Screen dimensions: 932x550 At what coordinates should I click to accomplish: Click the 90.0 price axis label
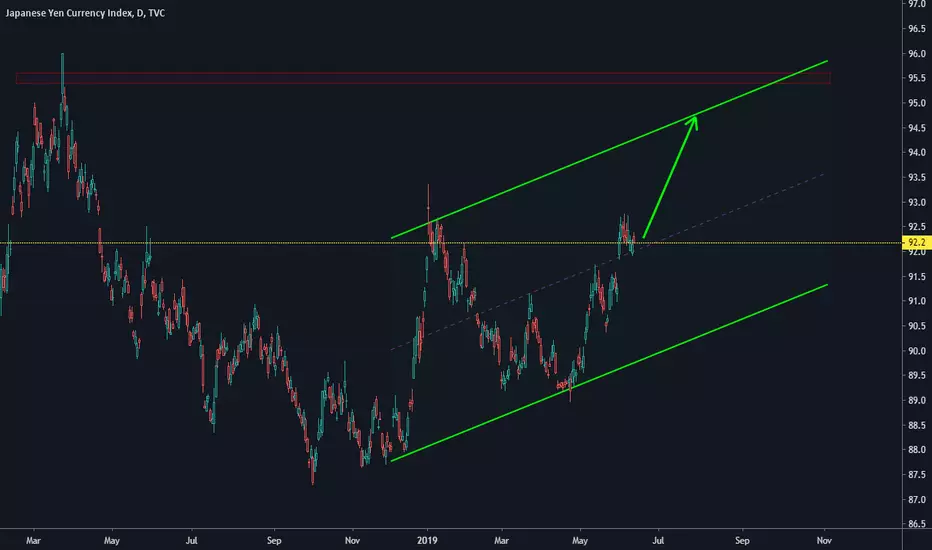tap(917, 351)
